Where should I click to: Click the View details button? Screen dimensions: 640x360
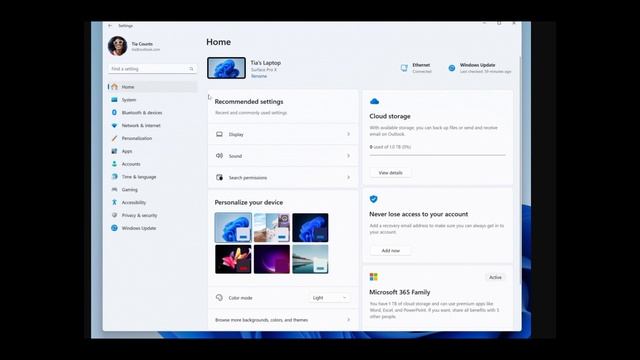click(x=390, y=173)
